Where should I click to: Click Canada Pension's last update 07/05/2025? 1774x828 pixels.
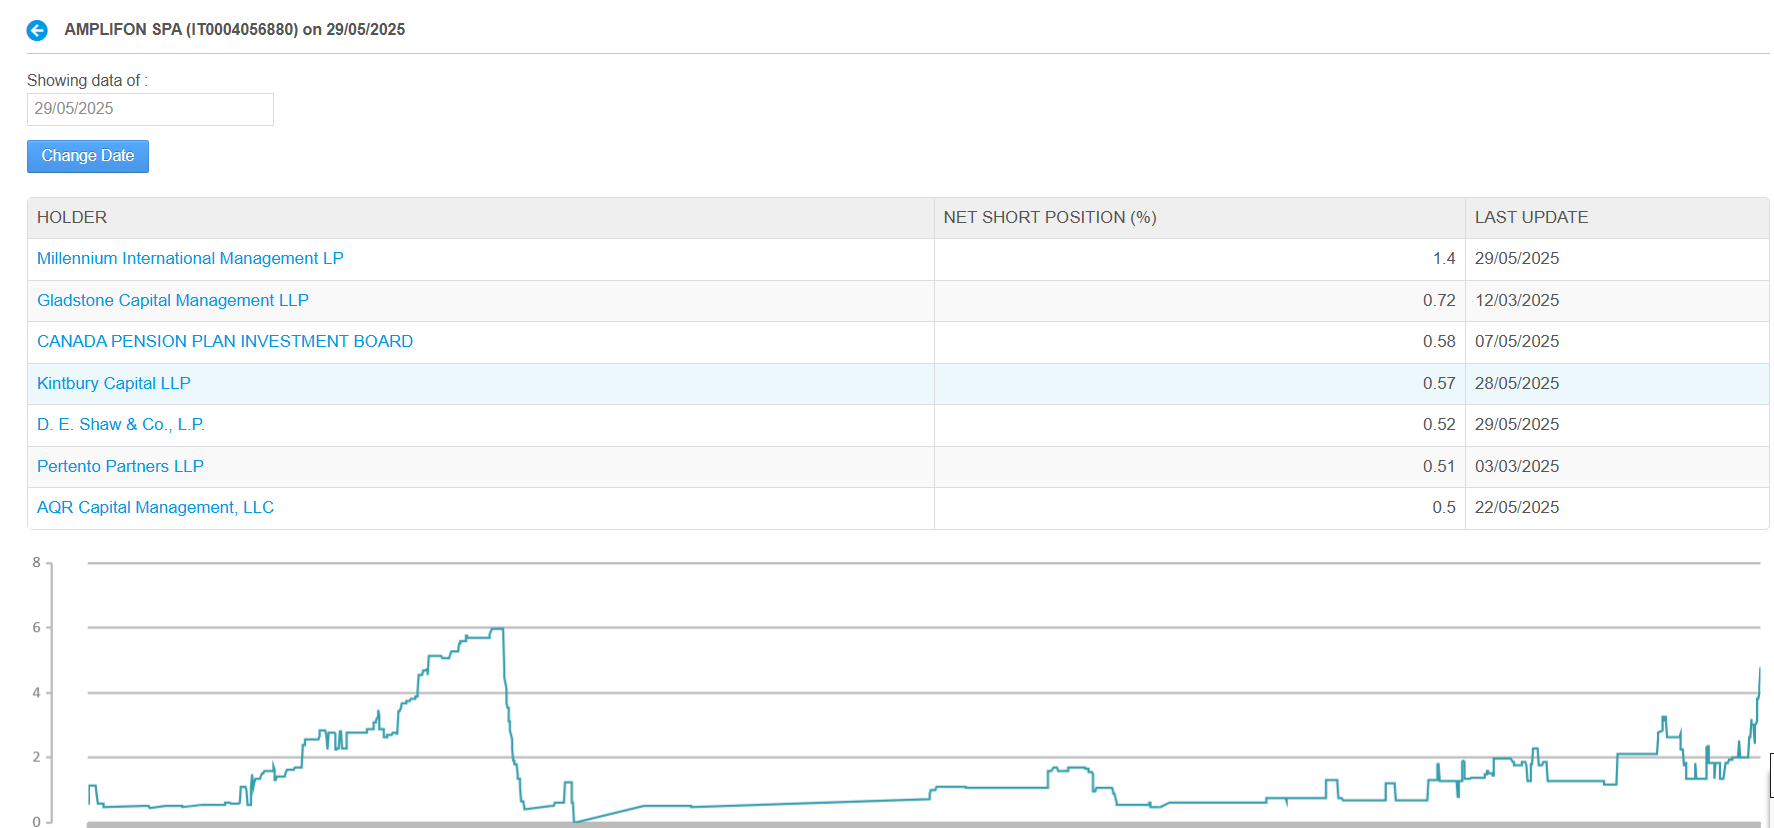(1517, 341)
